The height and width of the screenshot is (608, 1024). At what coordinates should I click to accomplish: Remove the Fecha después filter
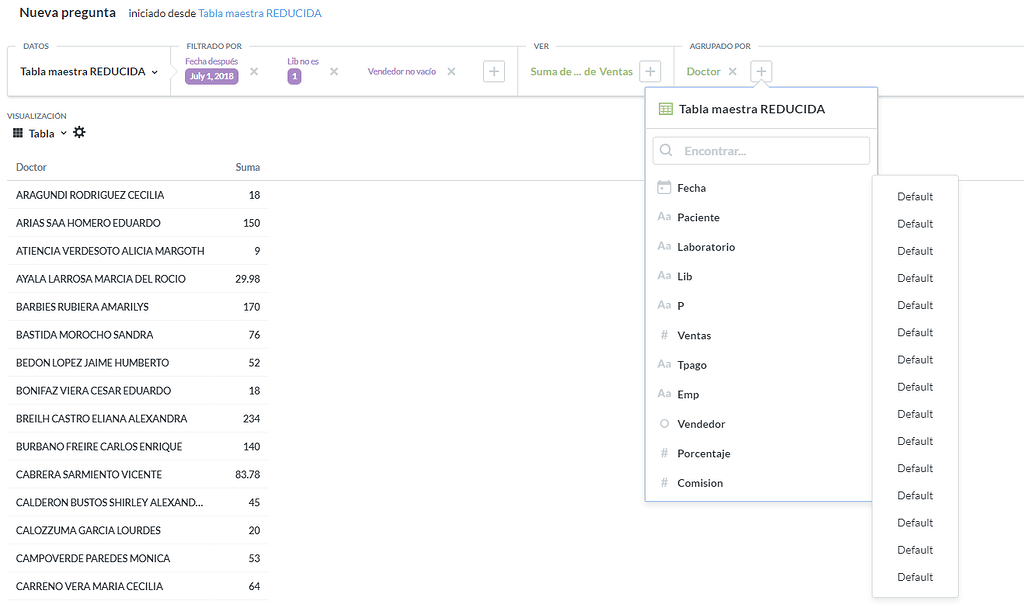click(254, 72)
